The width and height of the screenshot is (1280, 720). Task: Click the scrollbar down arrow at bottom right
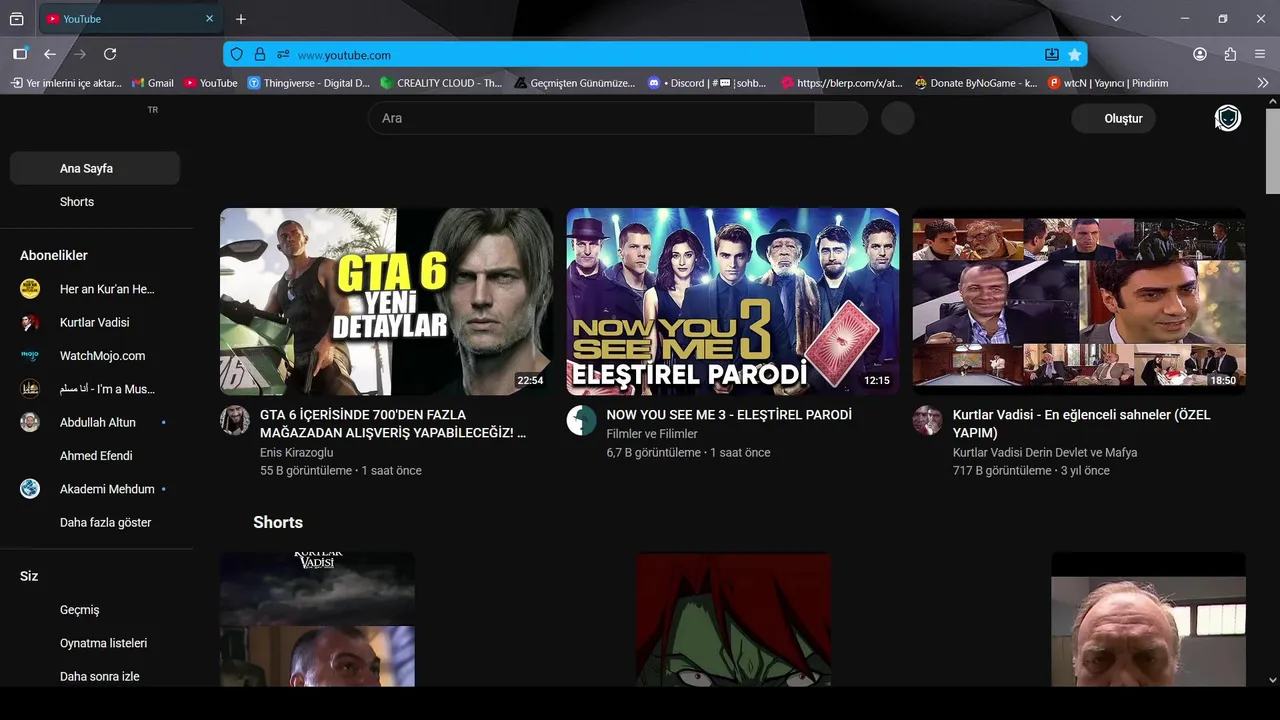point(1272,680)
